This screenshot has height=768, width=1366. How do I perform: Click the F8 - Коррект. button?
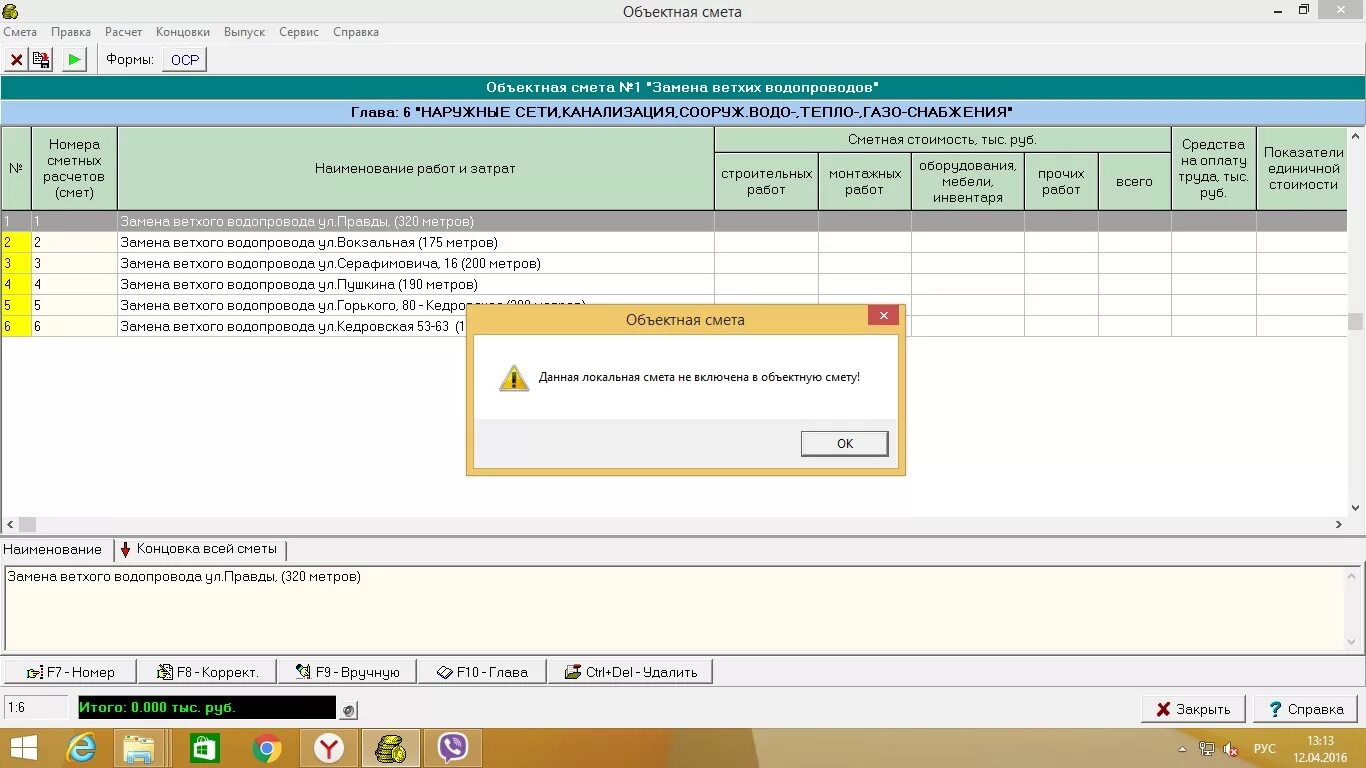[207, 672]
